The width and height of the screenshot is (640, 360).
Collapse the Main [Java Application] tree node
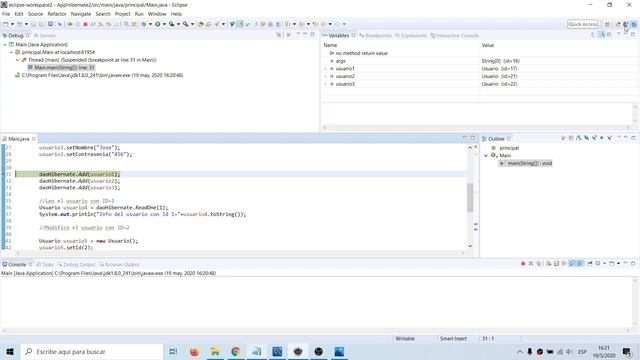tap(5, 44)
